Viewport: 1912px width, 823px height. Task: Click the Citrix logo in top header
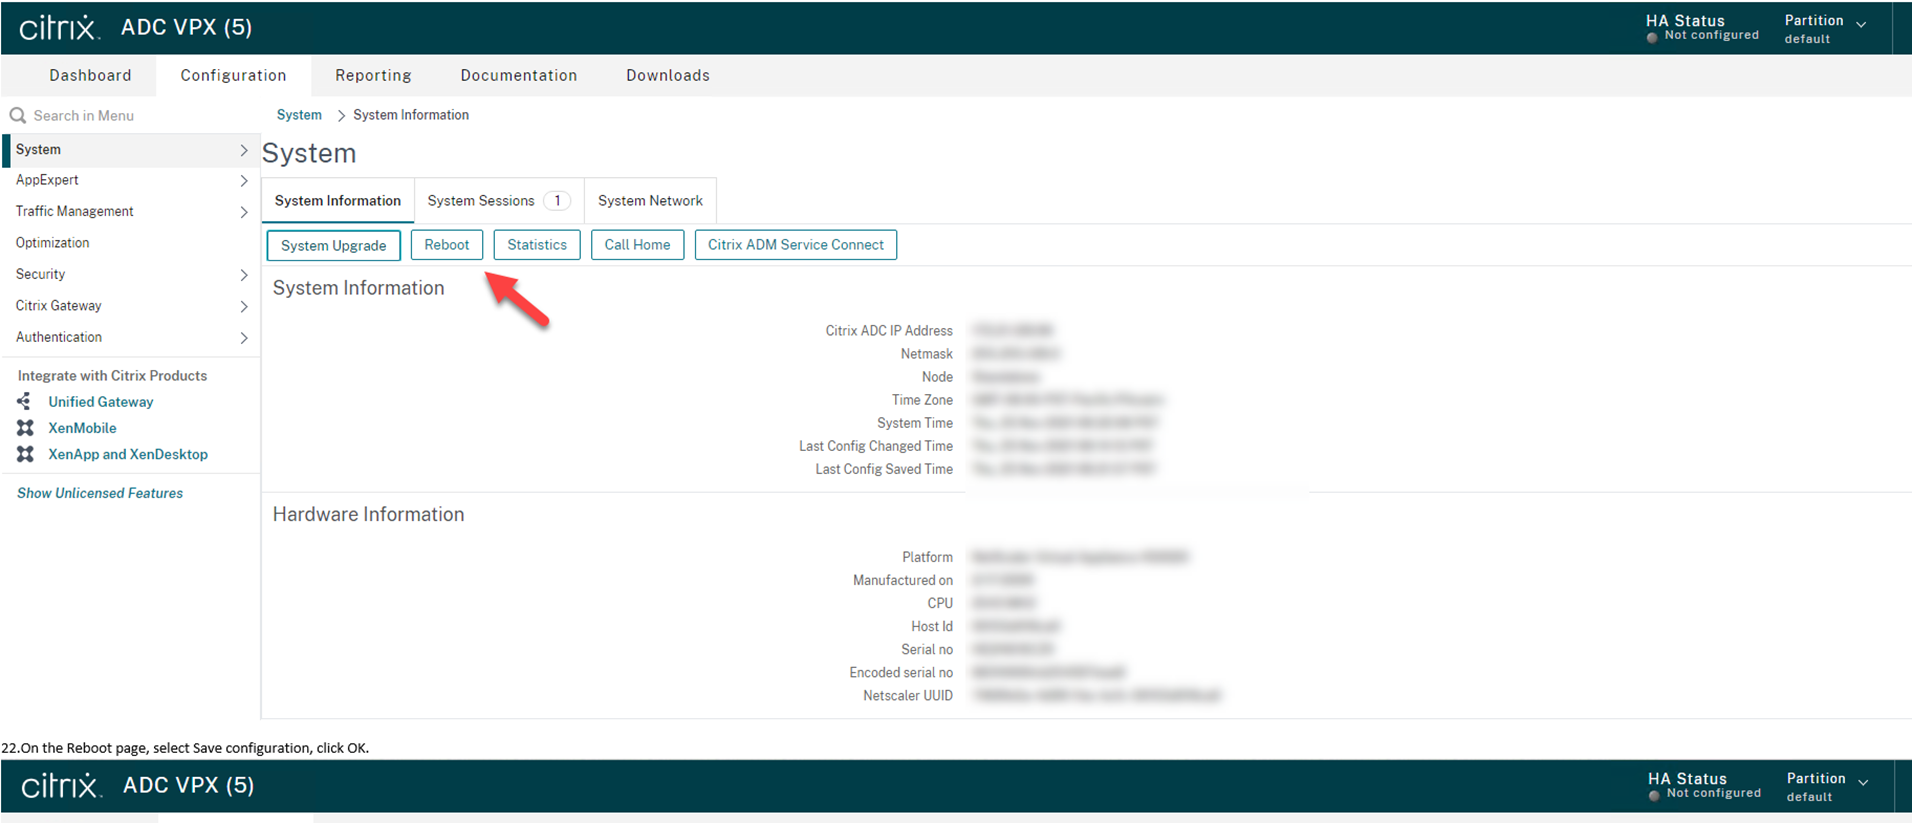click(59, 27)
